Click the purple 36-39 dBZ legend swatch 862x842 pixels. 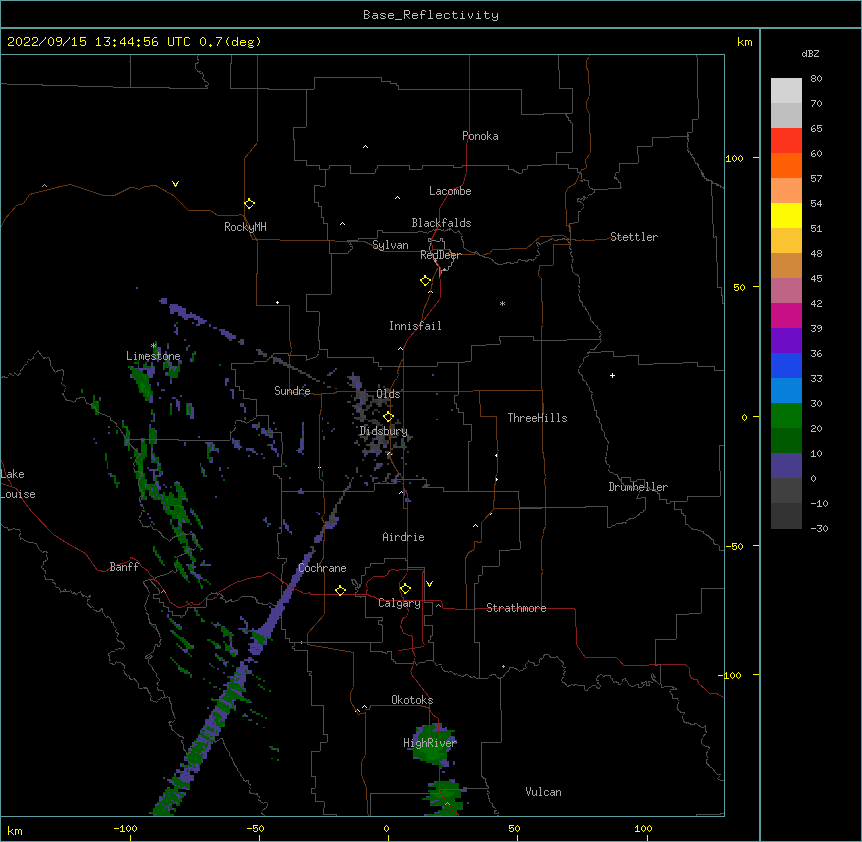[x=786, y=340]
